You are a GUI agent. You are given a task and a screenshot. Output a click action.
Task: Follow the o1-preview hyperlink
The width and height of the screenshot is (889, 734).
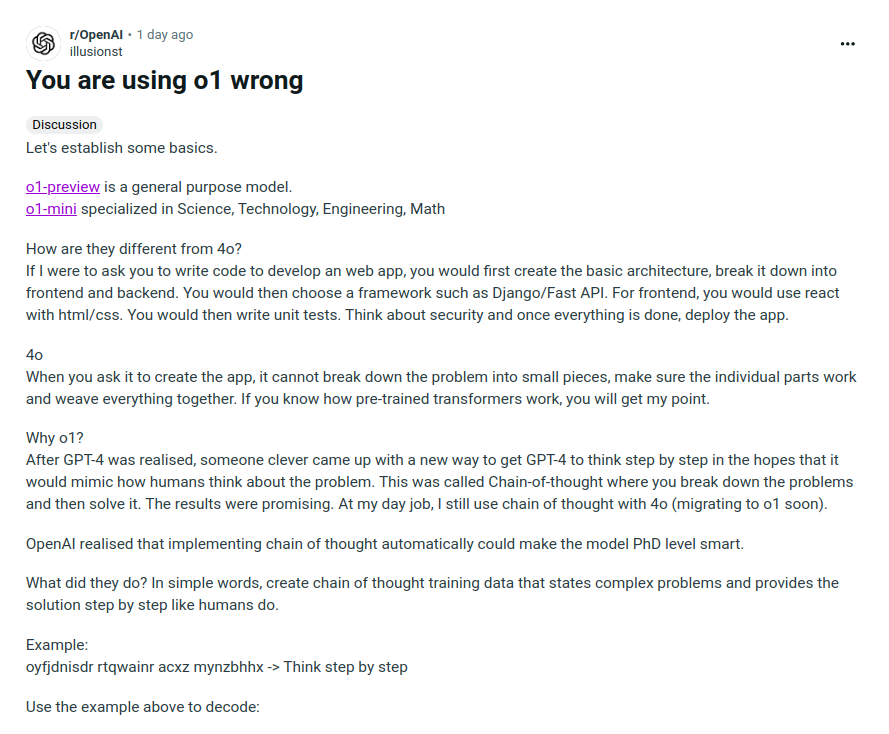[63, 187]
